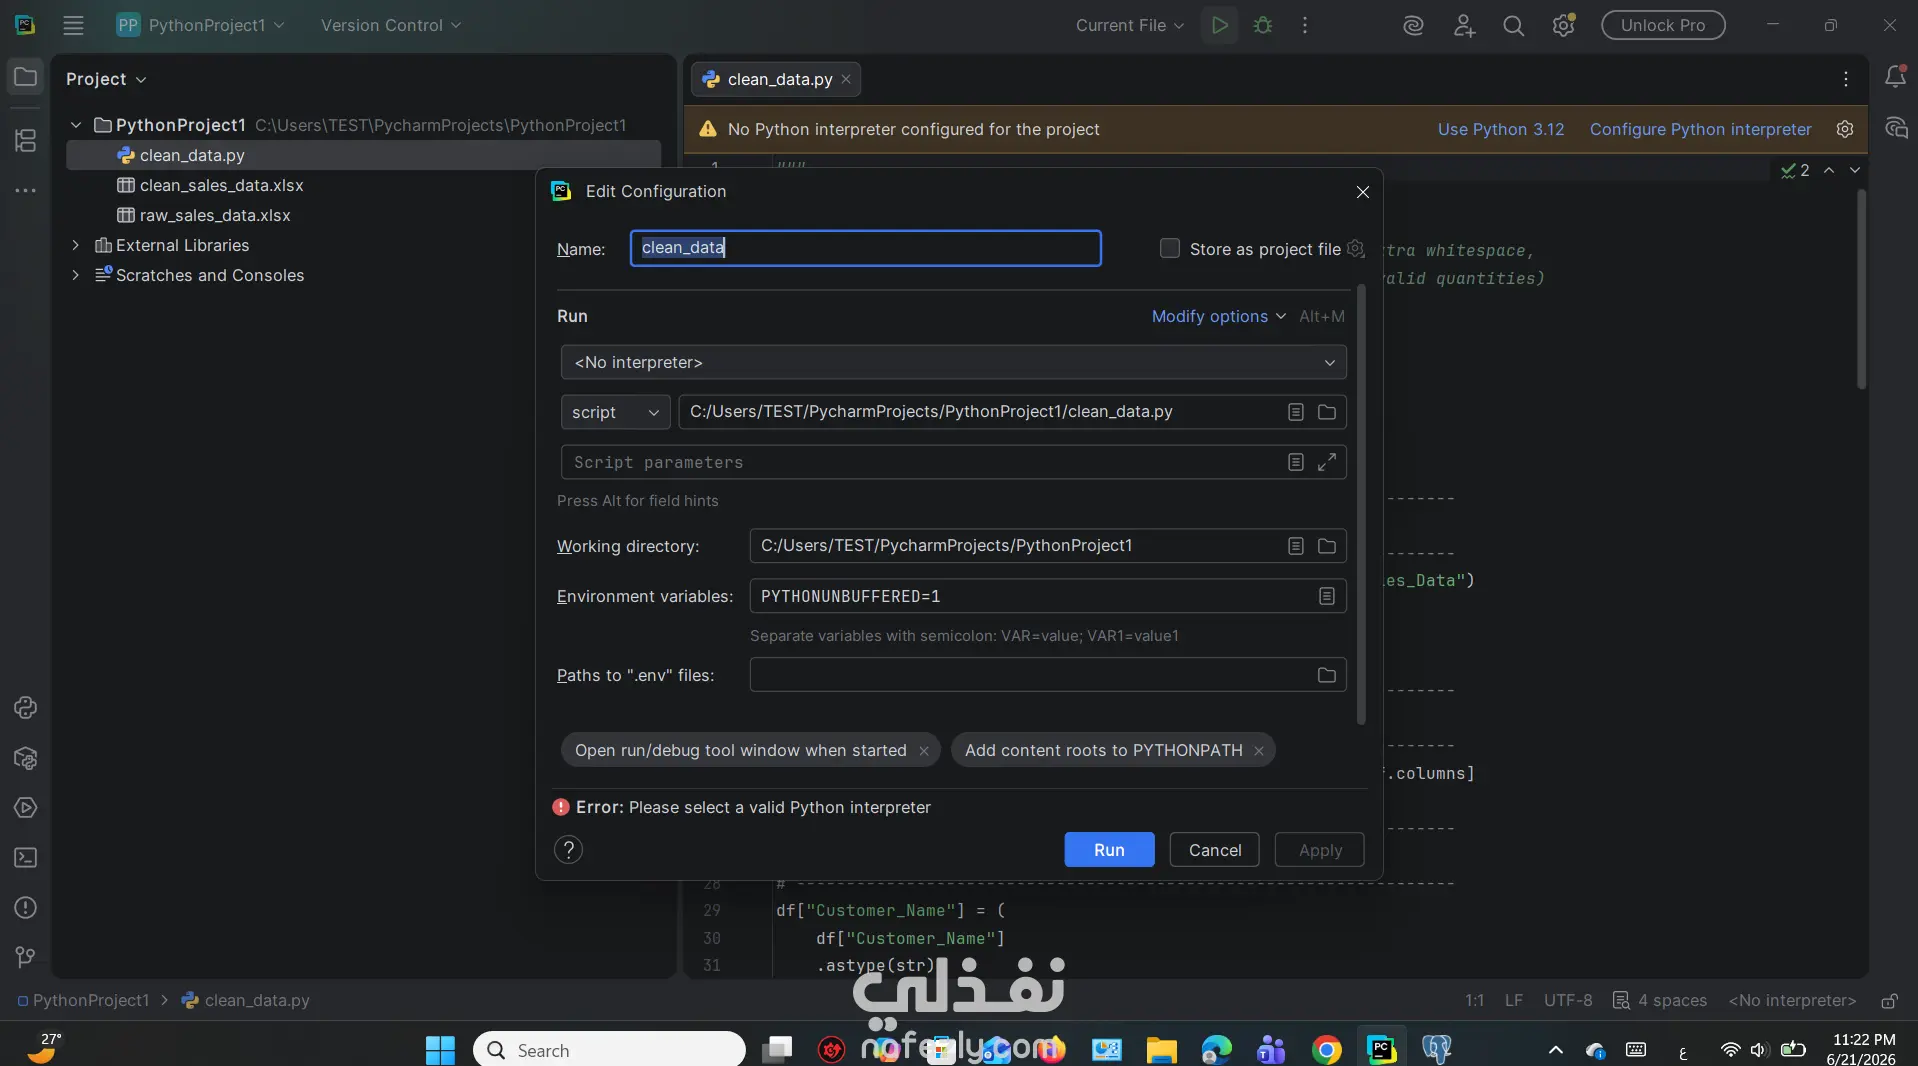Select clean_data.py in the project tree
1918x1066 pixels.
pyautogui.click(x=363, y=155)
